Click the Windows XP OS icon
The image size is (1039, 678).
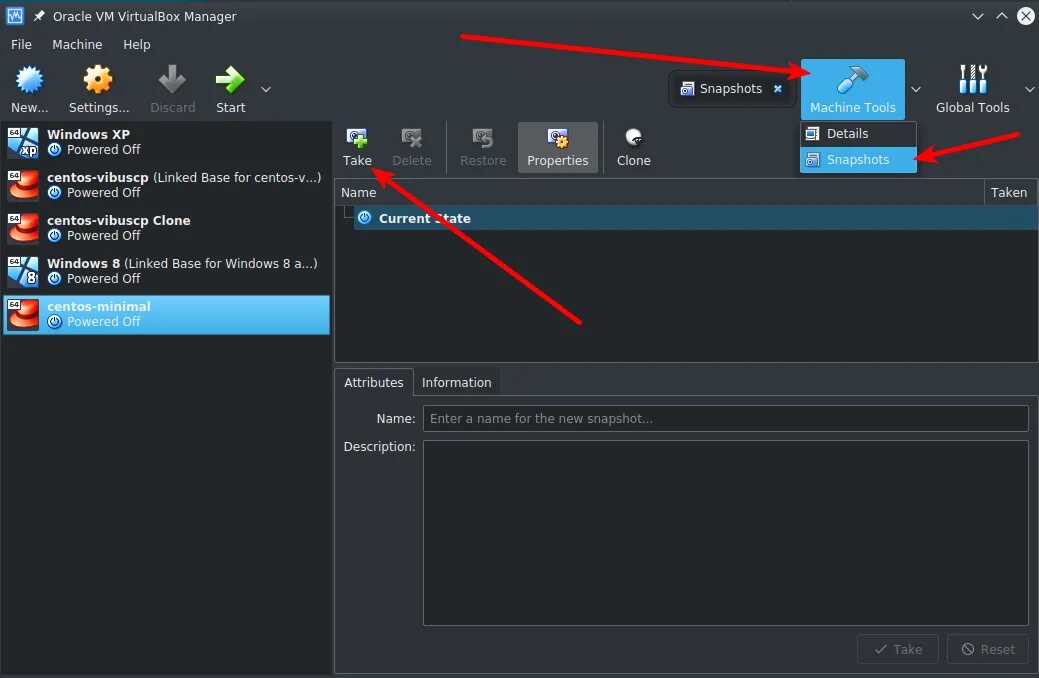click(23, 142)
